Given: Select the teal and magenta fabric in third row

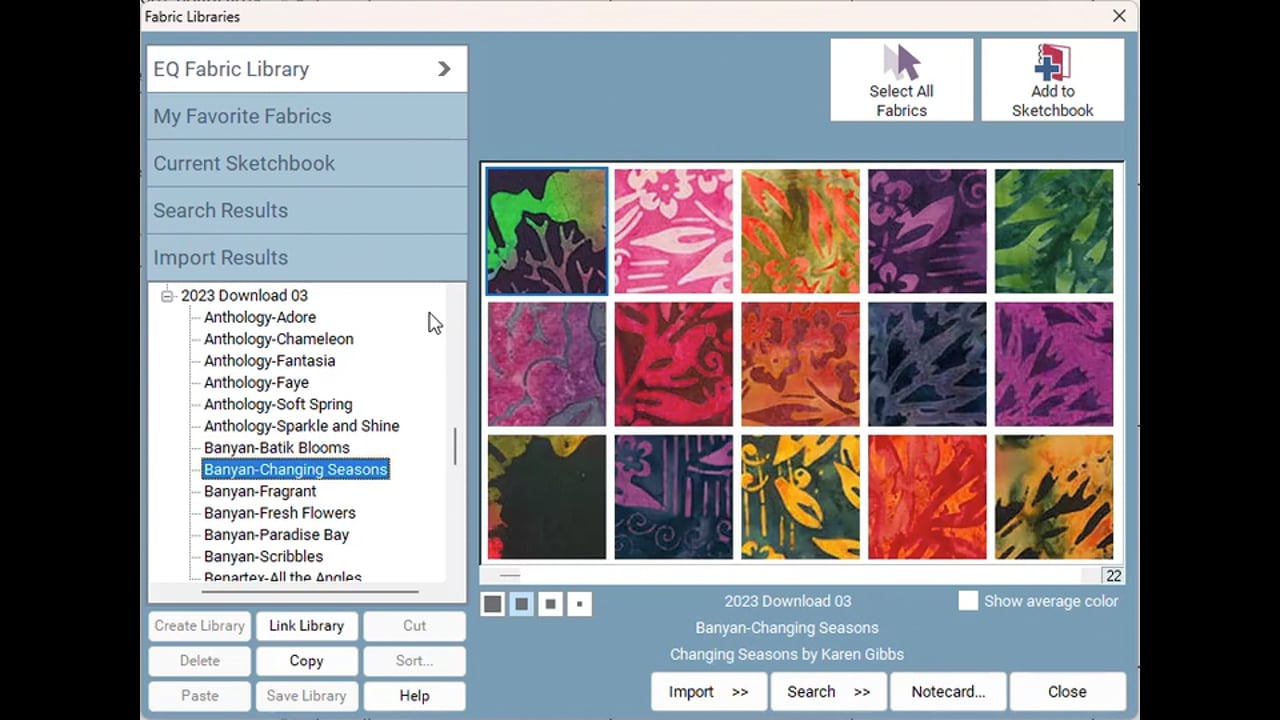Looking at the screenshot, I should click(673, 497).
